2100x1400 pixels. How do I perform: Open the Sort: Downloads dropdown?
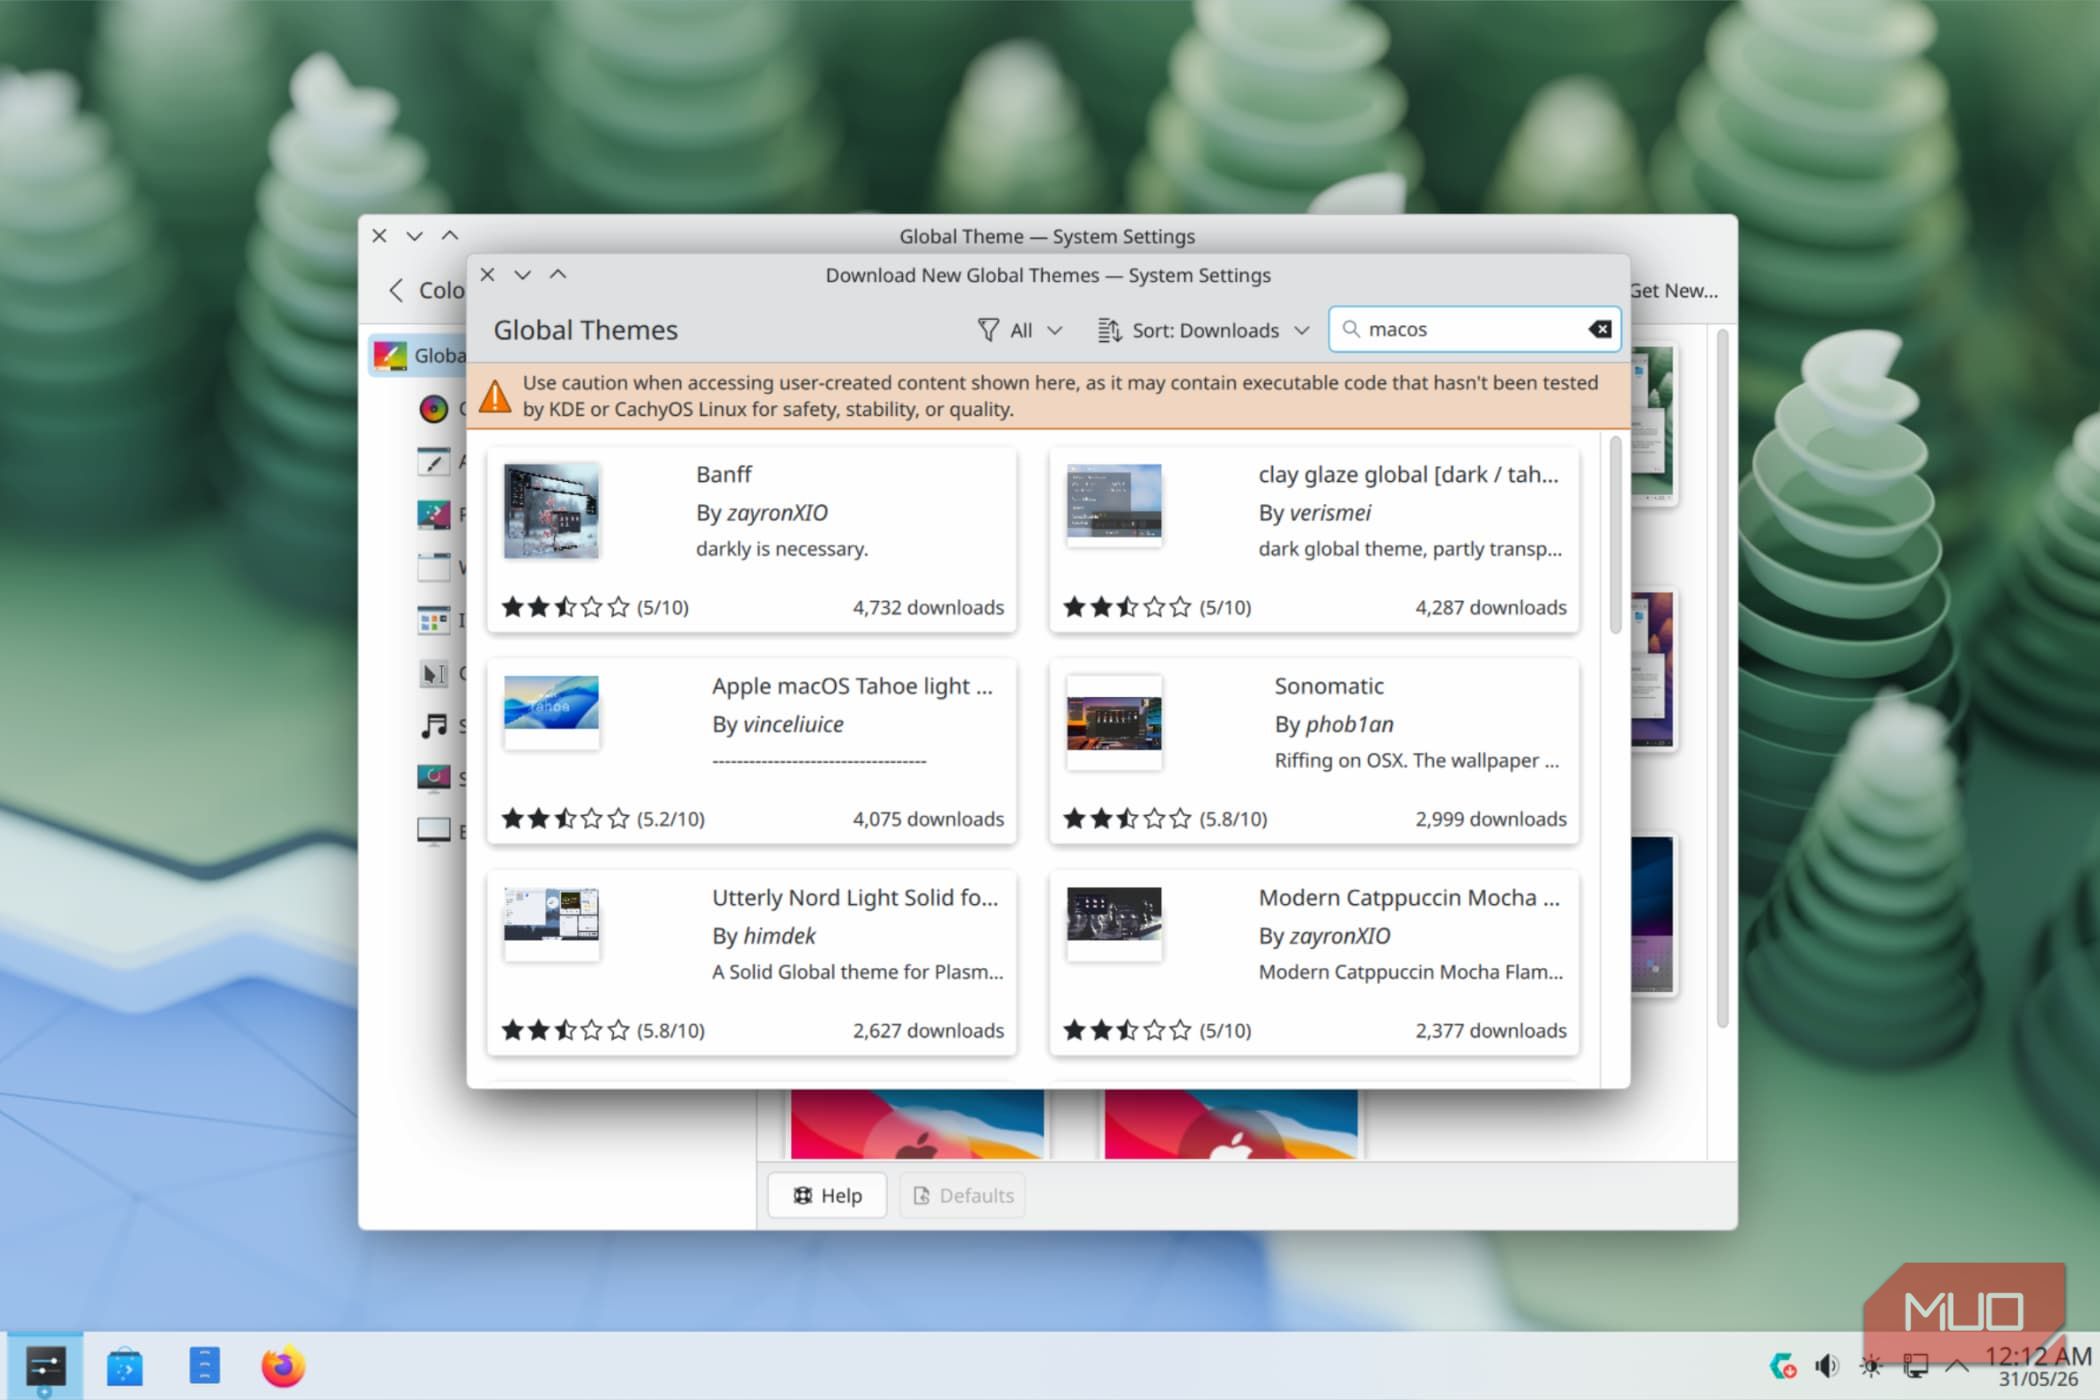click(x=1203, y=330)
